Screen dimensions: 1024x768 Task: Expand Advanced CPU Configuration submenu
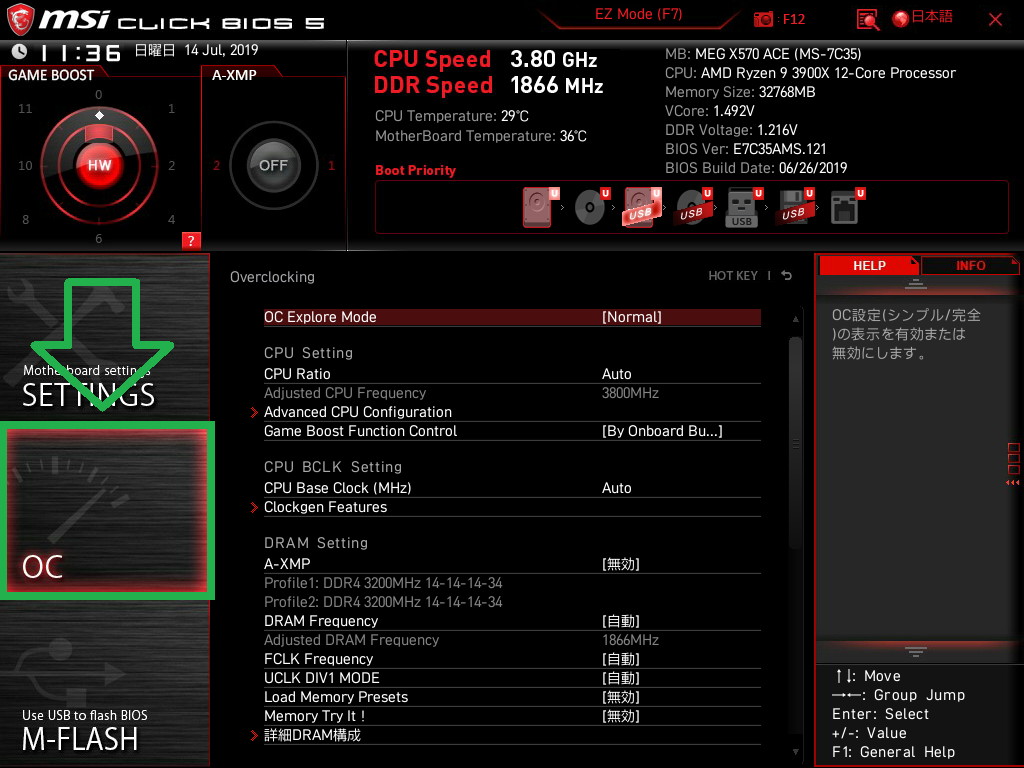[357, 412]
